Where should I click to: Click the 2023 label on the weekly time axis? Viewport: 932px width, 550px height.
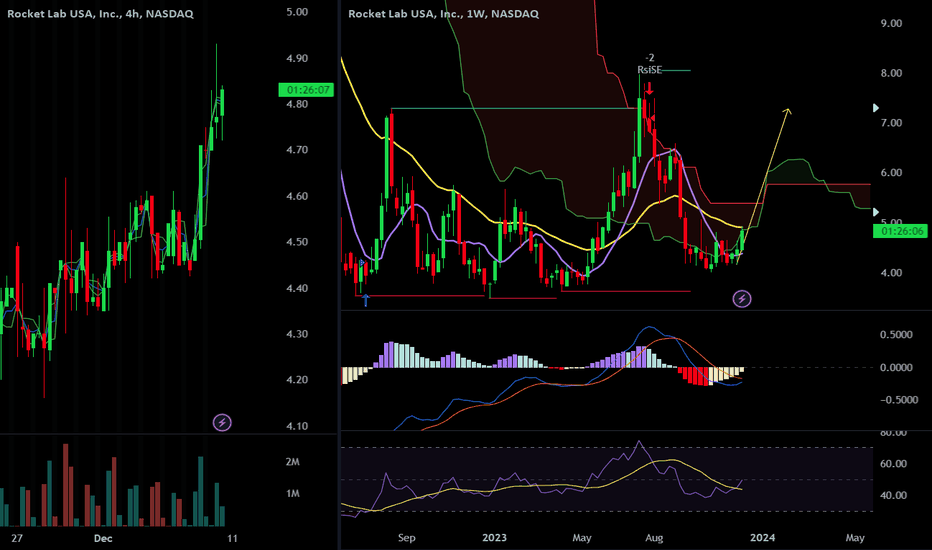(x=495, y=538)
